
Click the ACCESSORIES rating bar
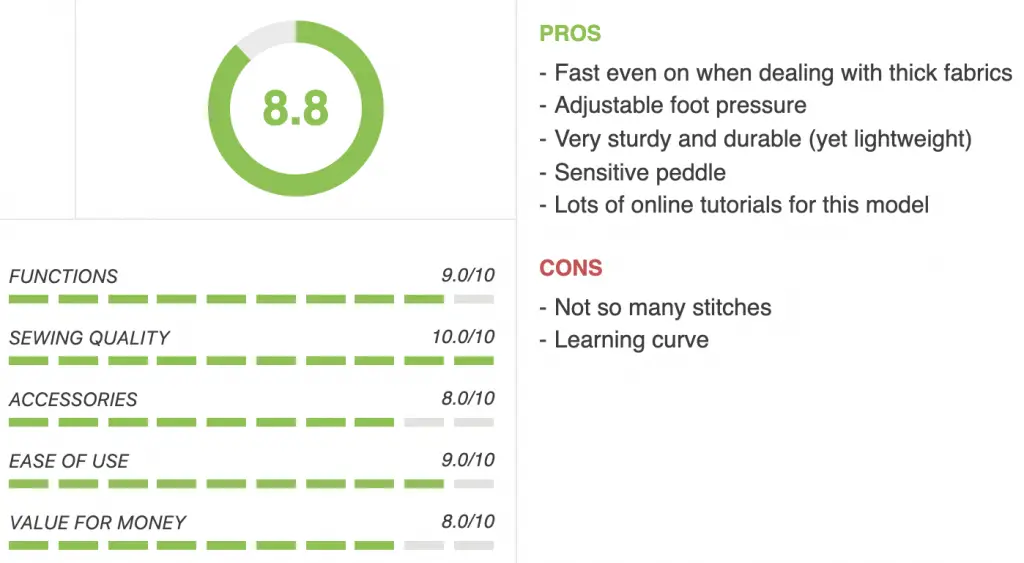tap(251, 423)
